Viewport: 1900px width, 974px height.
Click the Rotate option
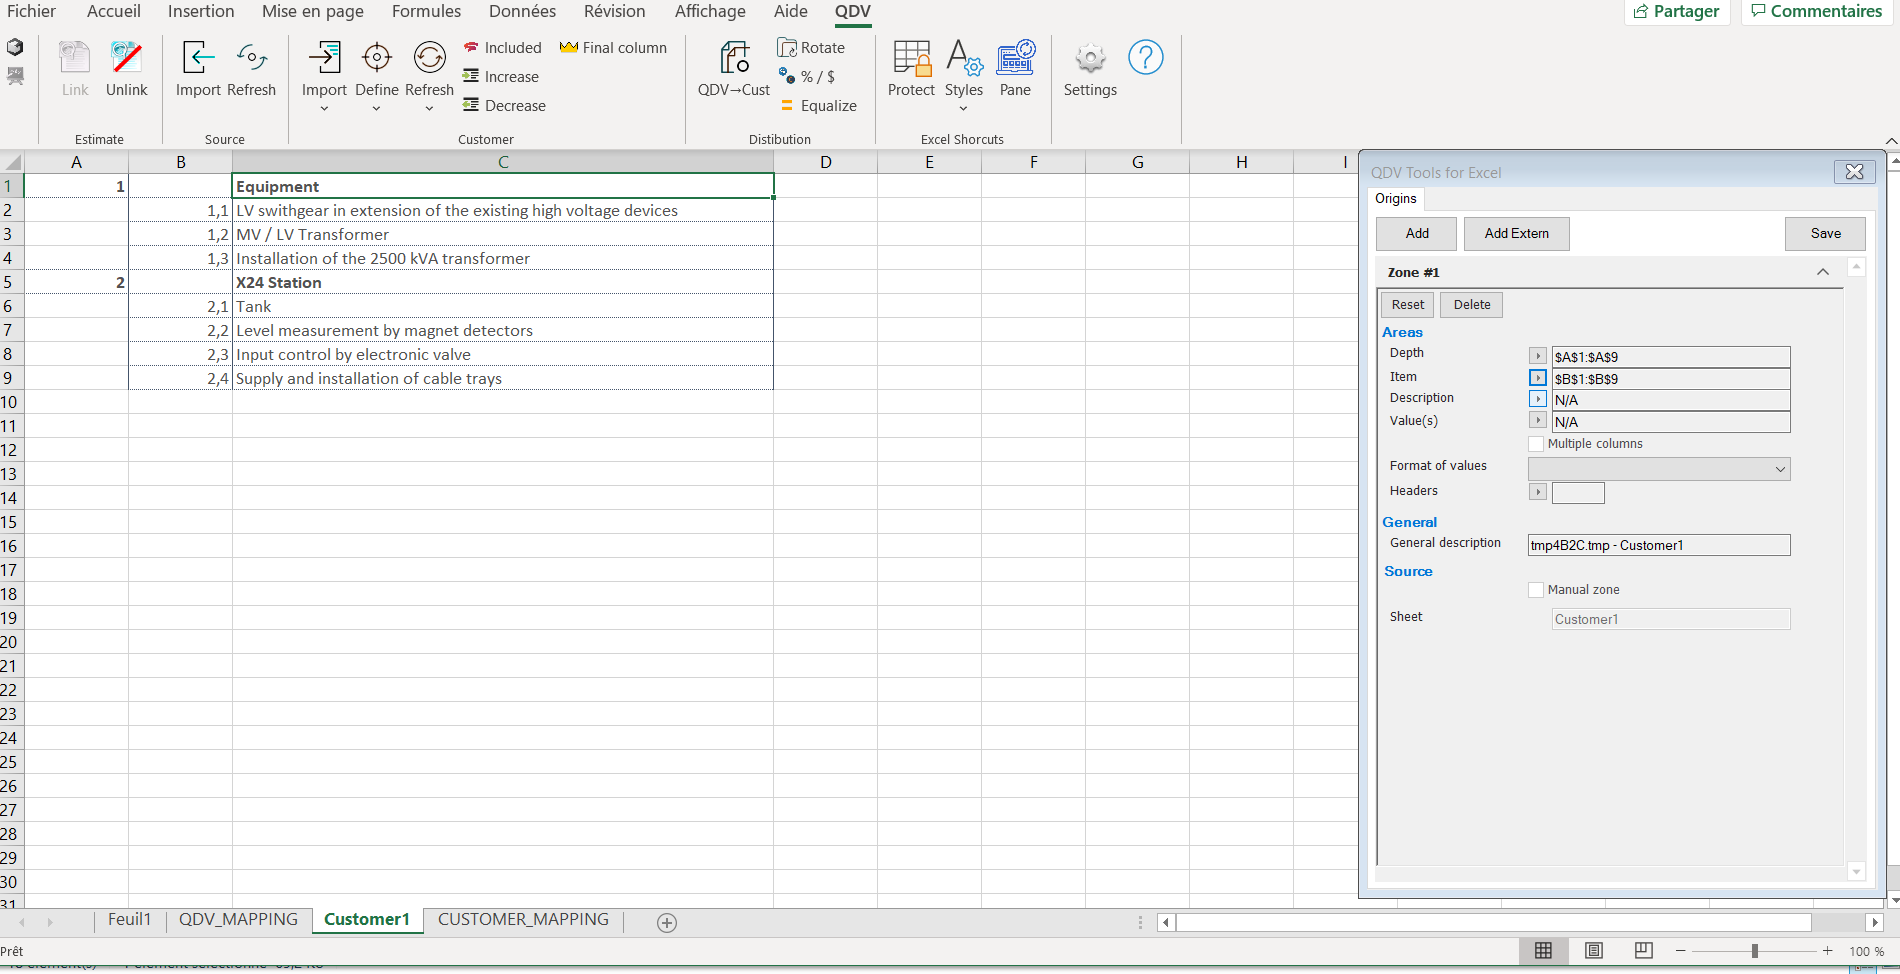tap(811, 47)
